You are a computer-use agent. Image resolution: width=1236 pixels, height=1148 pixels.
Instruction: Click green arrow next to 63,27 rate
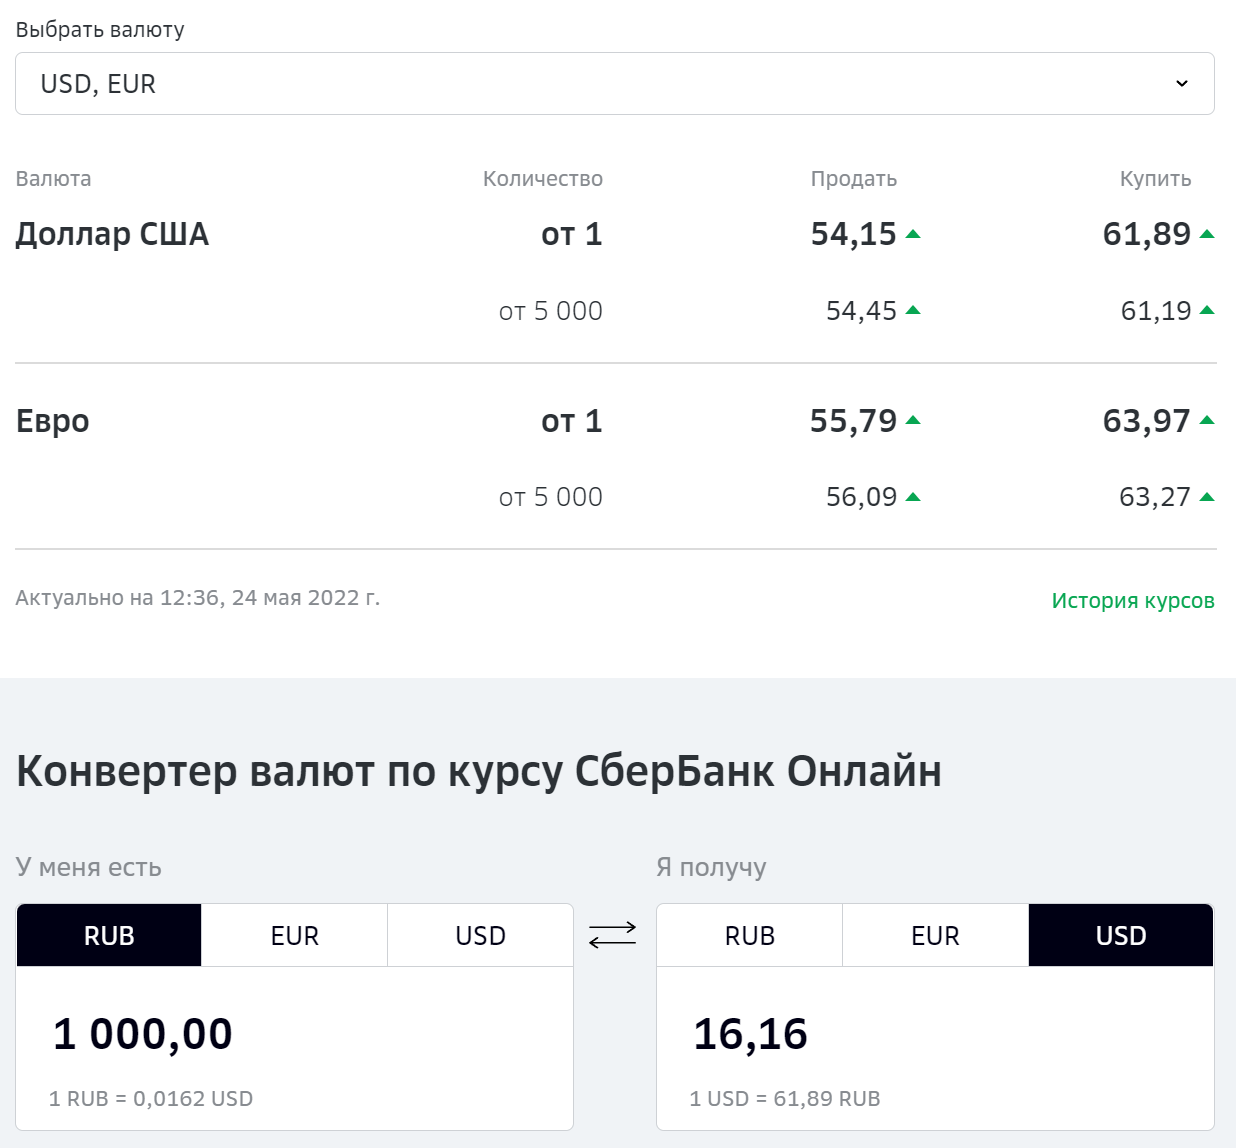tap(1207, 497)
